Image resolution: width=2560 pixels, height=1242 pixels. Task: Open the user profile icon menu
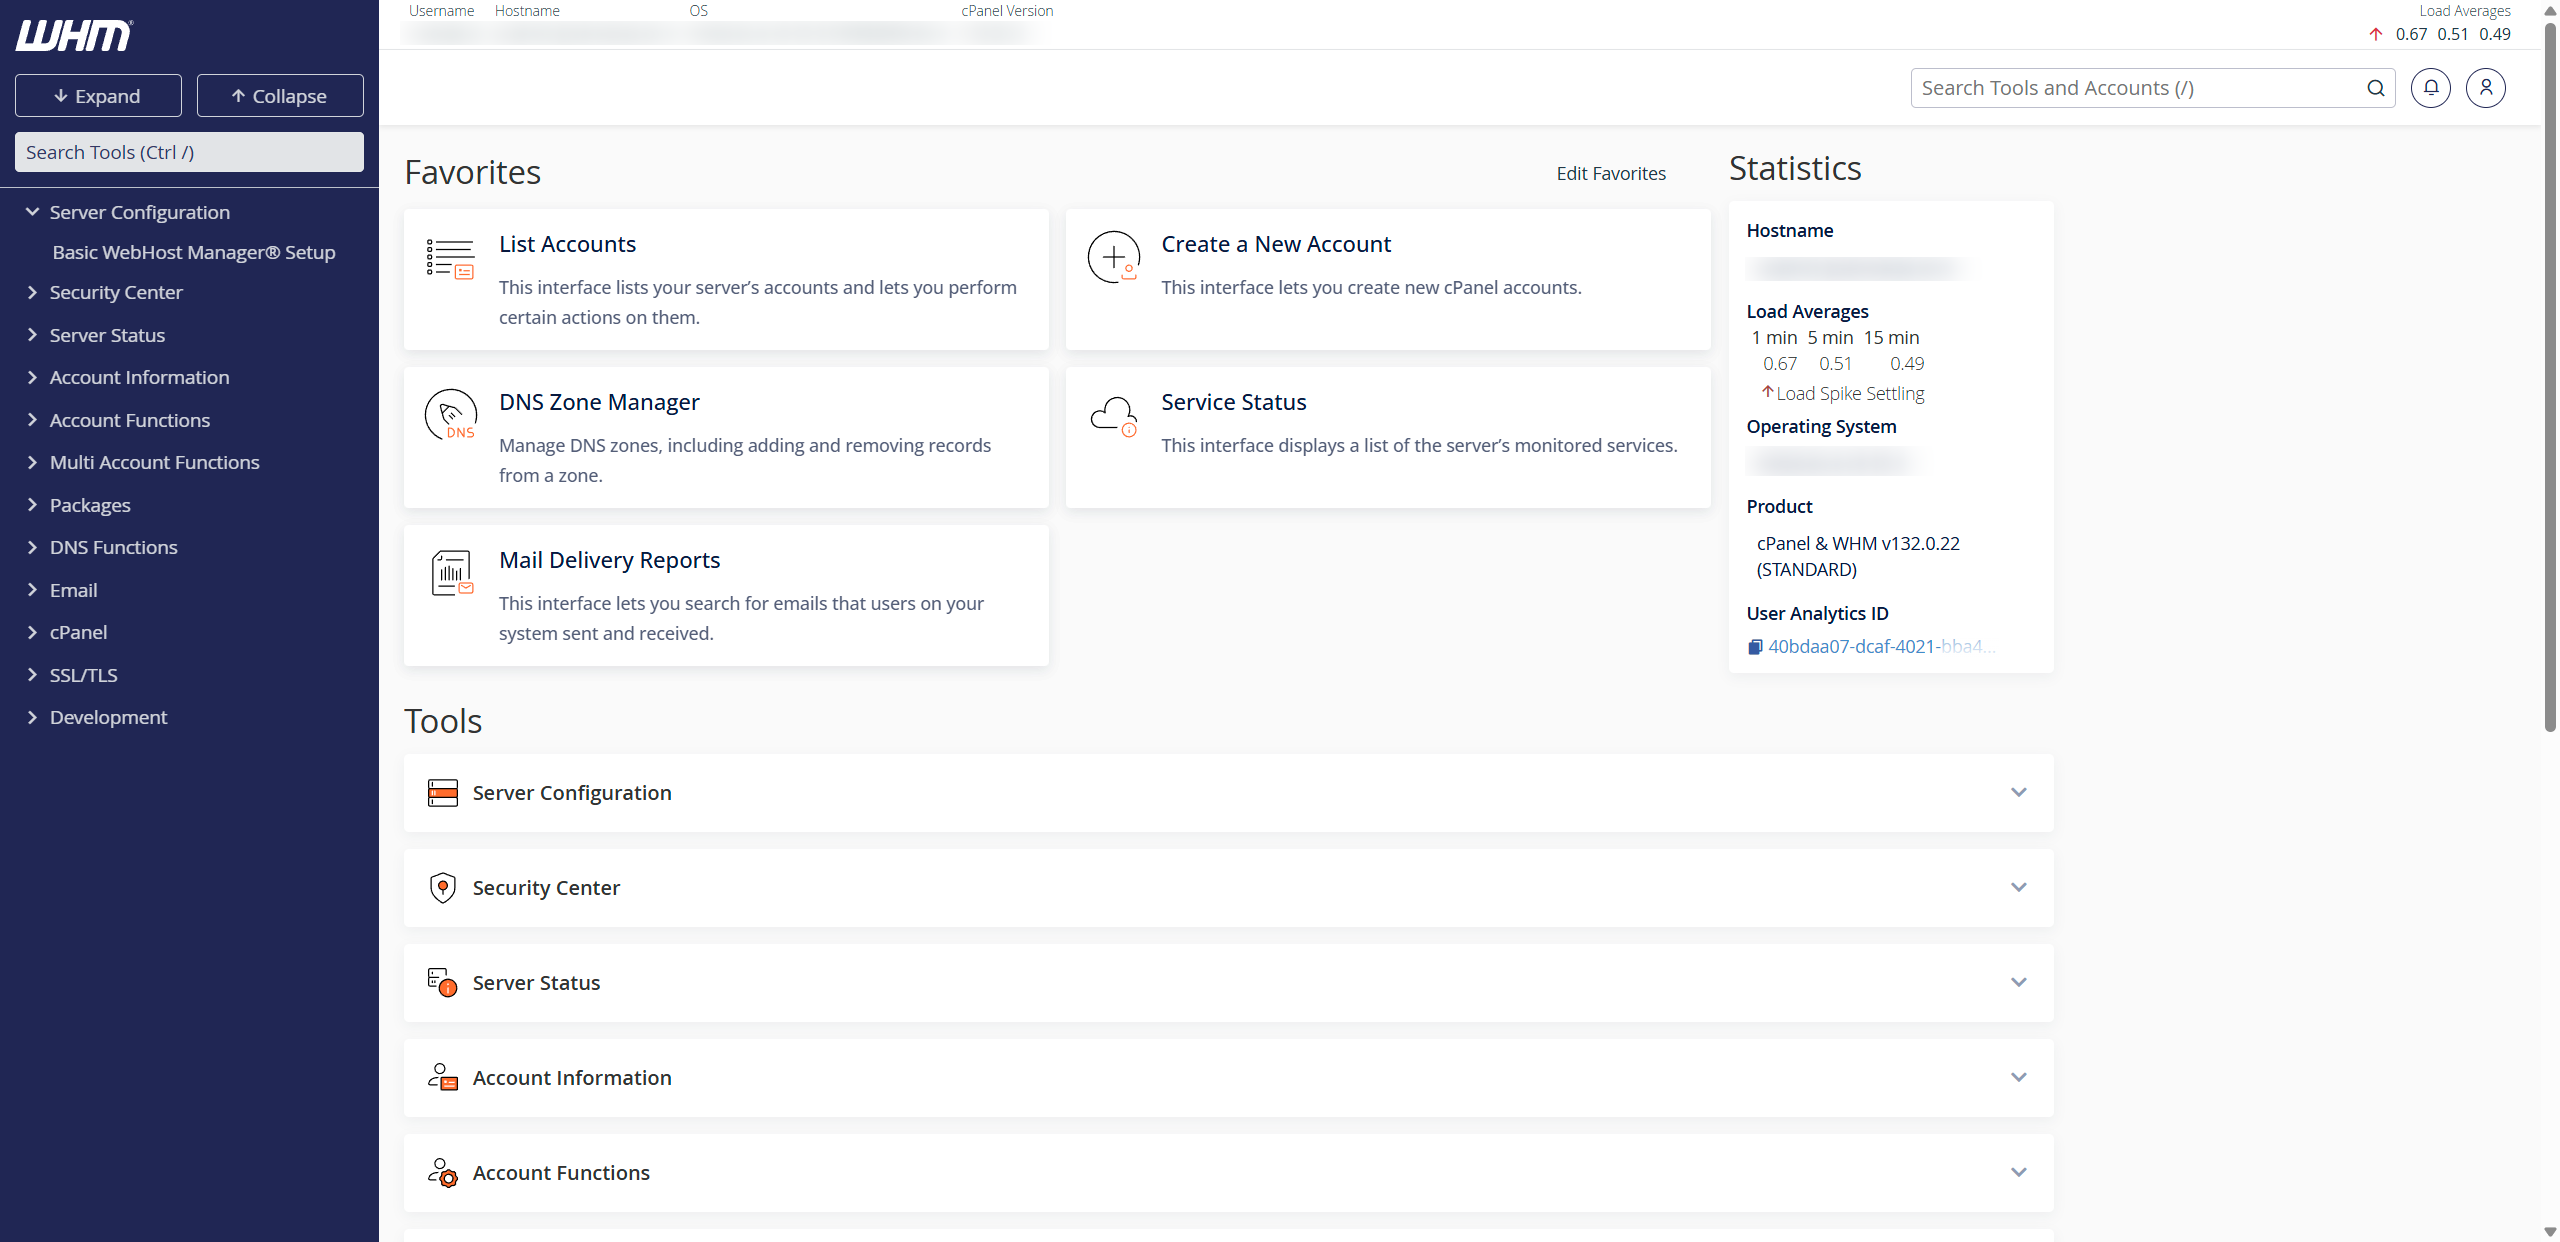point(2485,88)
